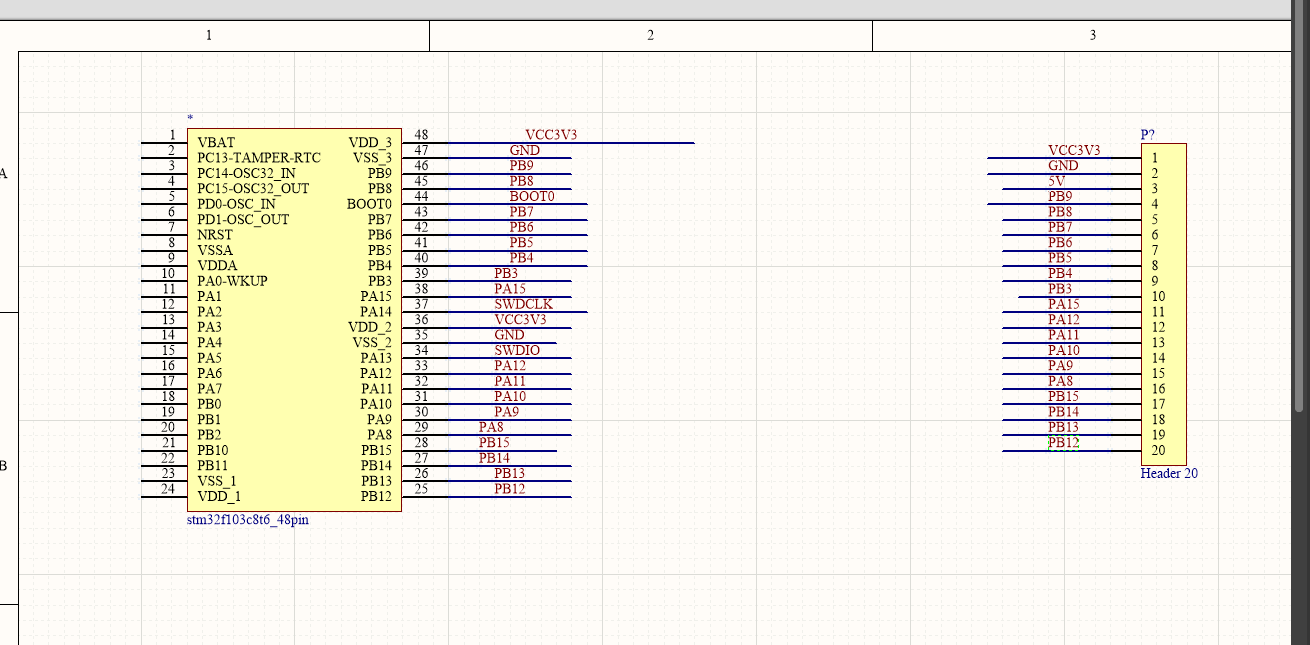1310x645 pixels.
Task: Click the SWDCLK net label
Action: 523,304
